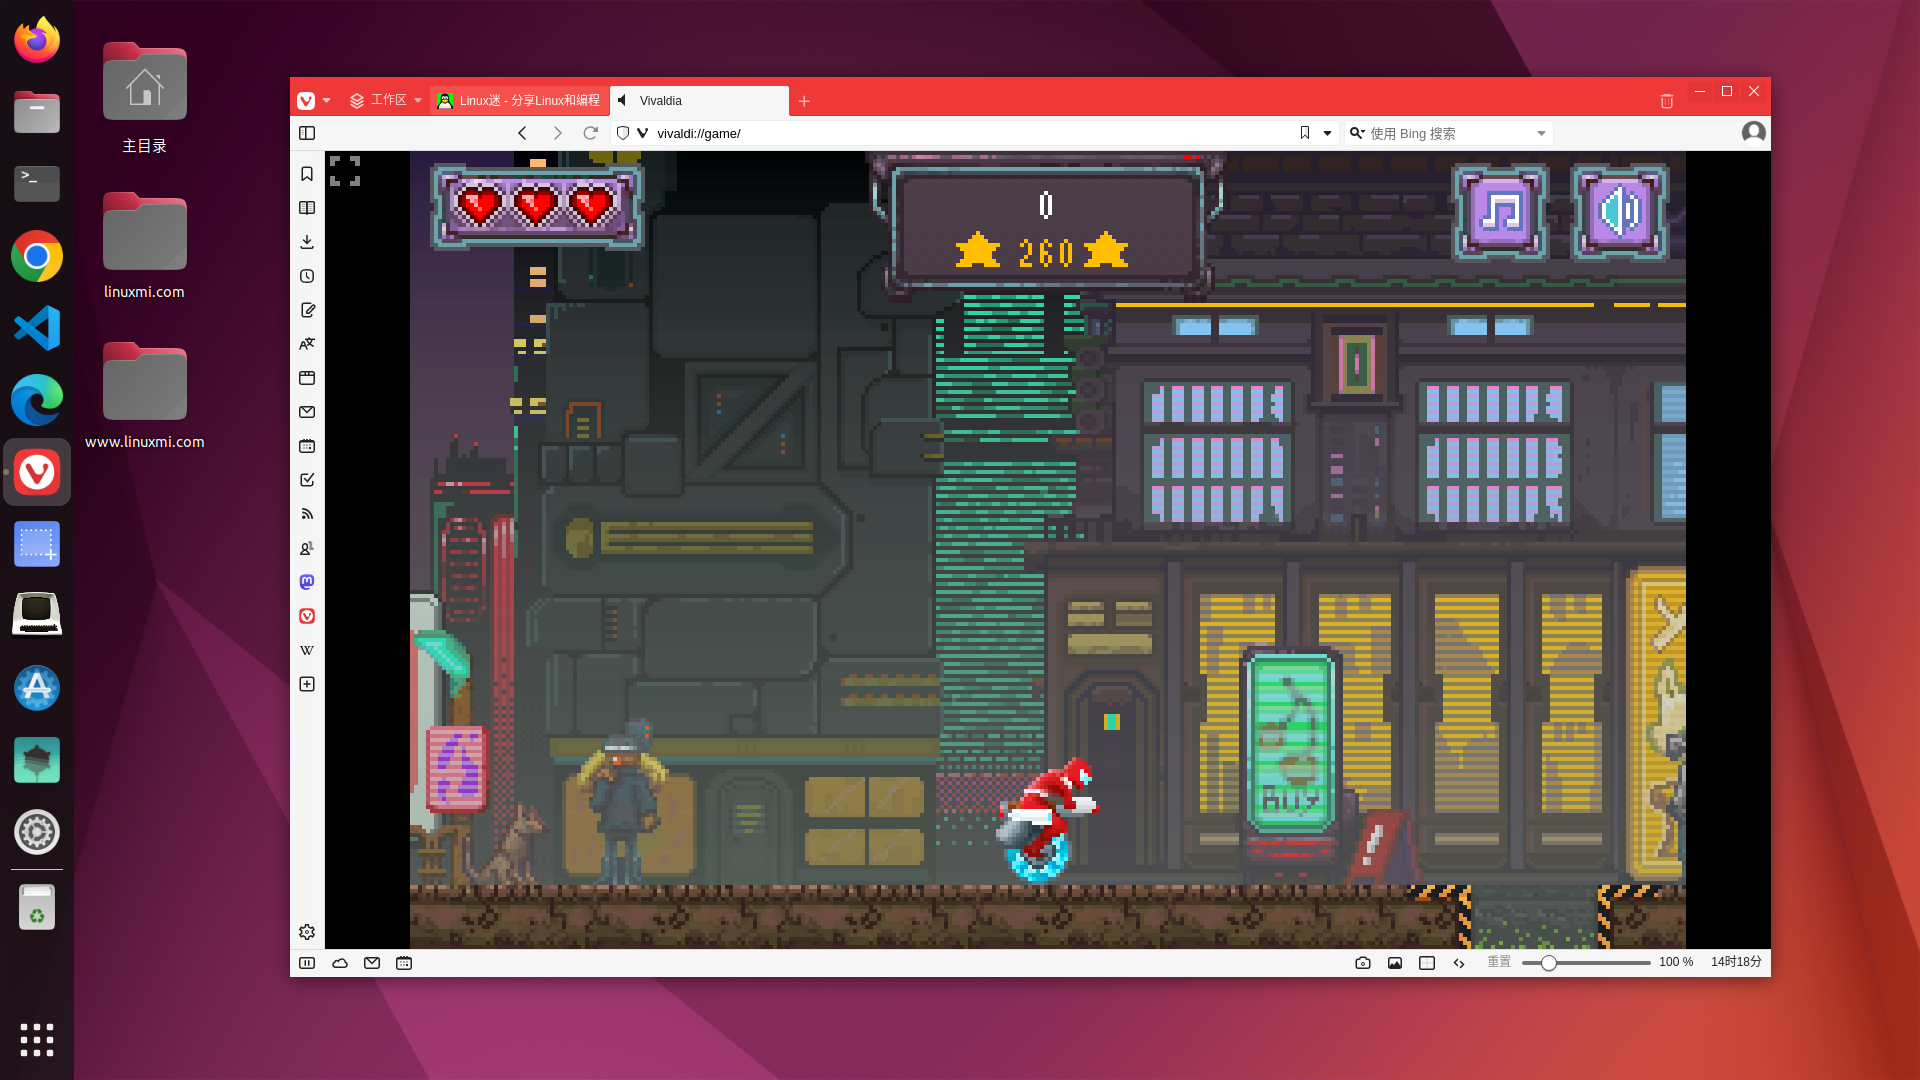Open the Reading List panel

click(x=307, y=208)
